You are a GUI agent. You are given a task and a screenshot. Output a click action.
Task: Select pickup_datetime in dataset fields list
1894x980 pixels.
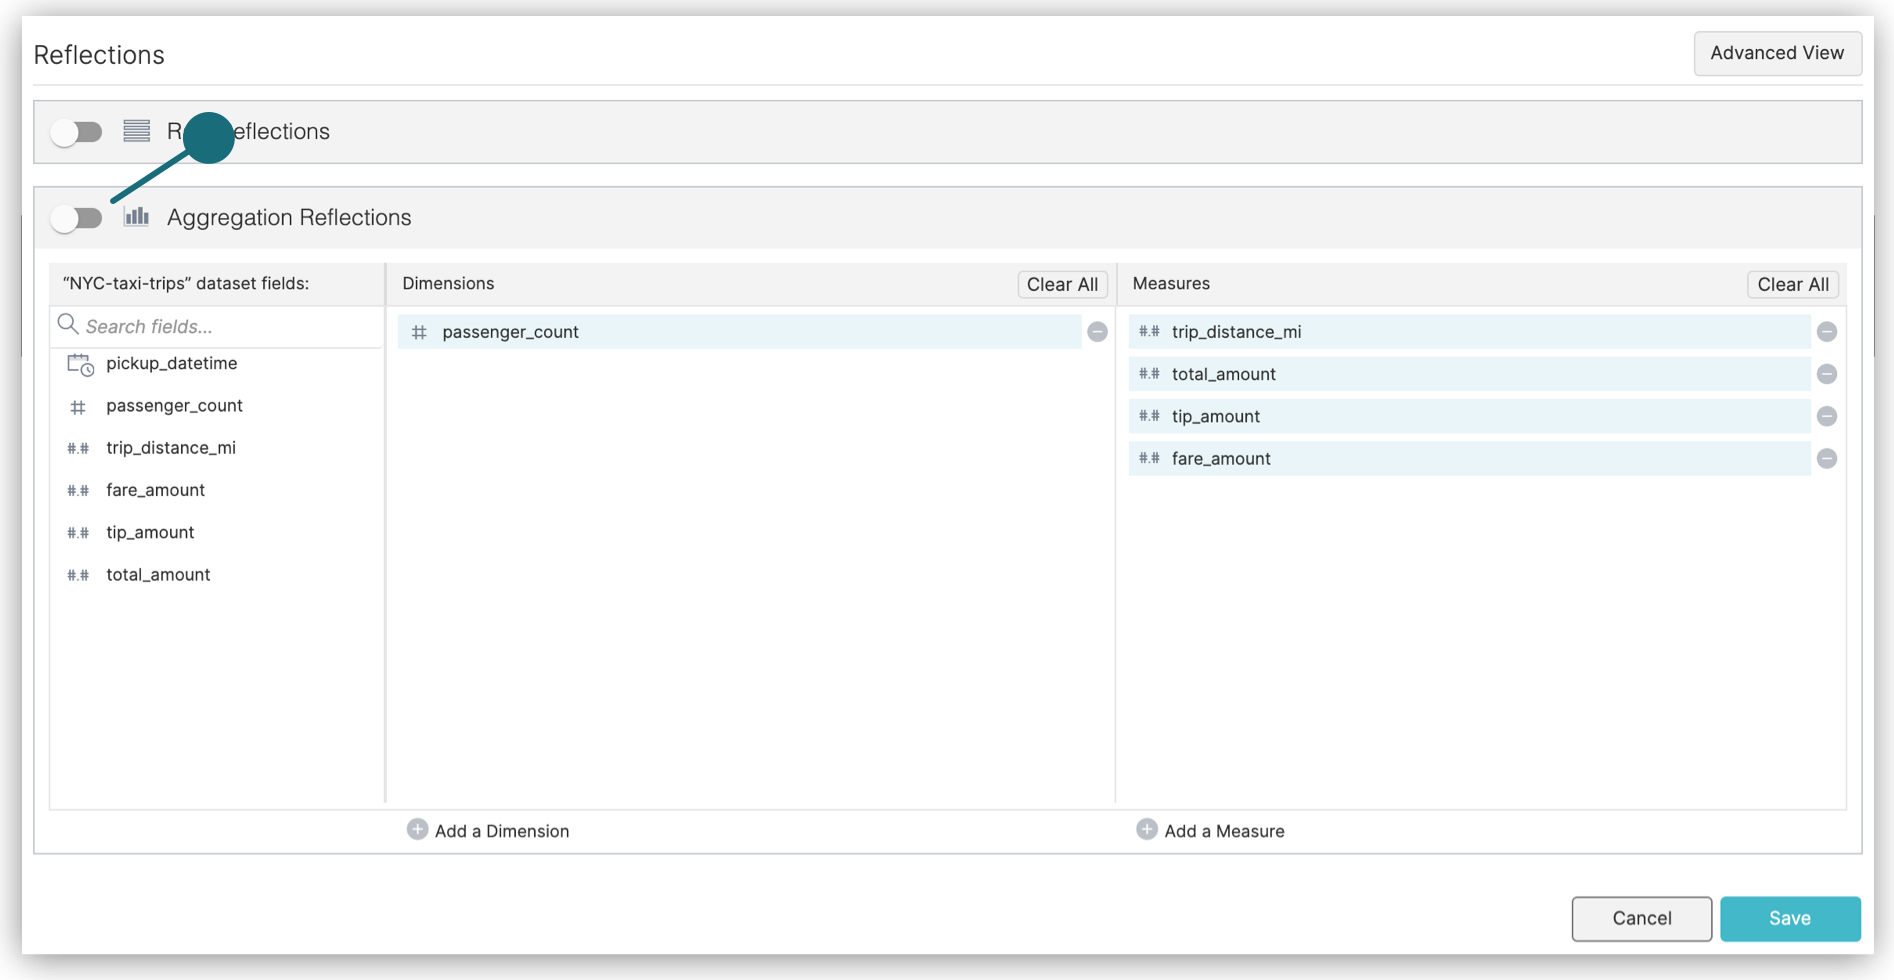(x=171, y=364)
